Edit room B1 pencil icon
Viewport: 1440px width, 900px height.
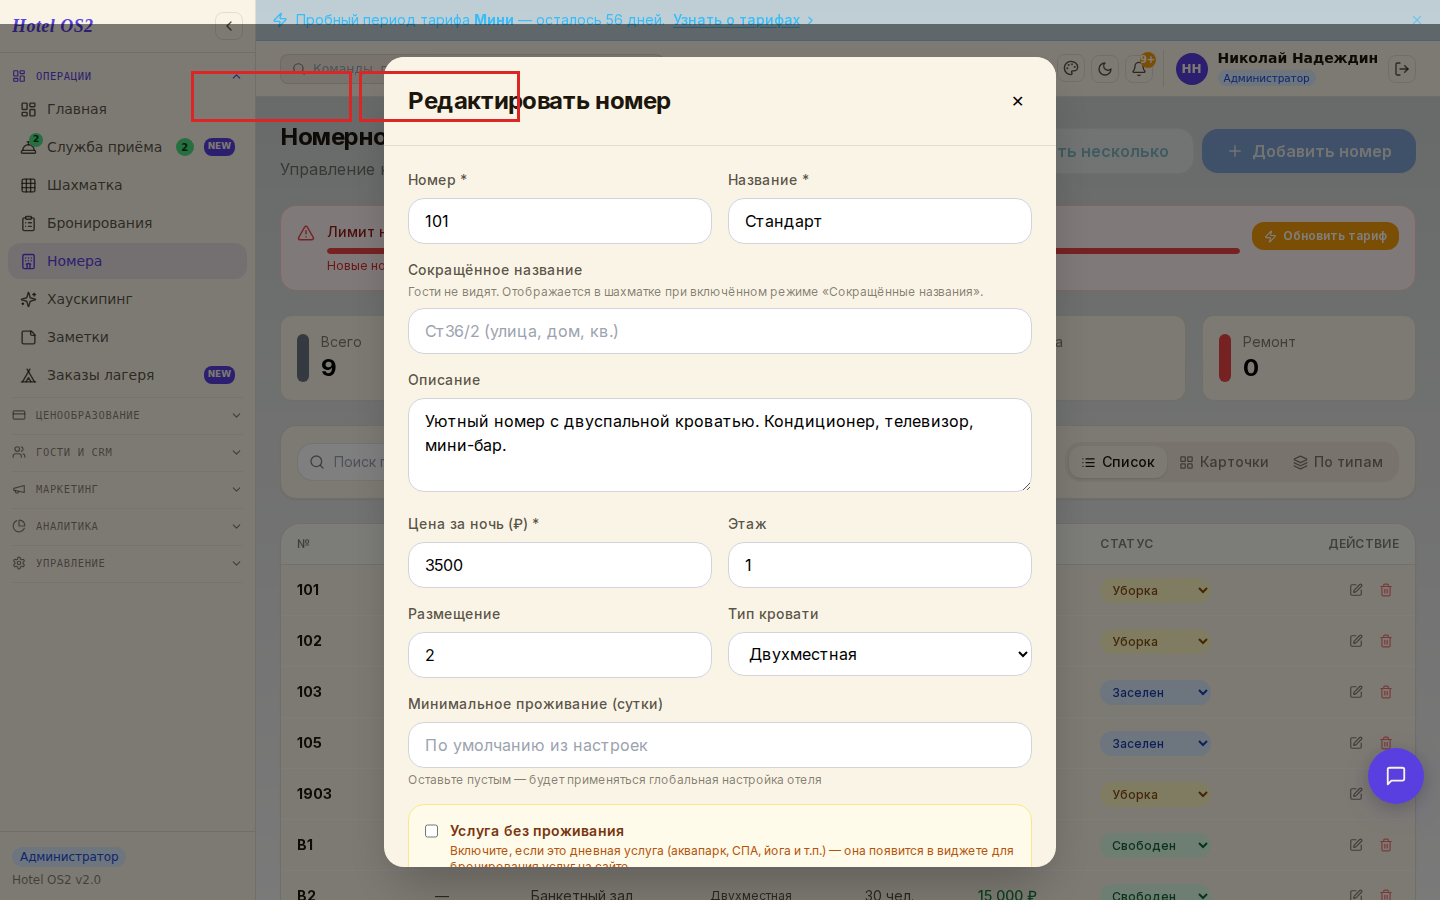[1356, 845]
